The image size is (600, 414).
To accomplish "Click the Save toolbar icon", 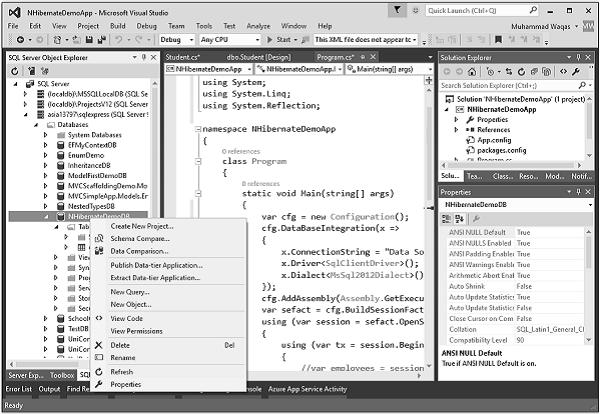I will (89, 39).
